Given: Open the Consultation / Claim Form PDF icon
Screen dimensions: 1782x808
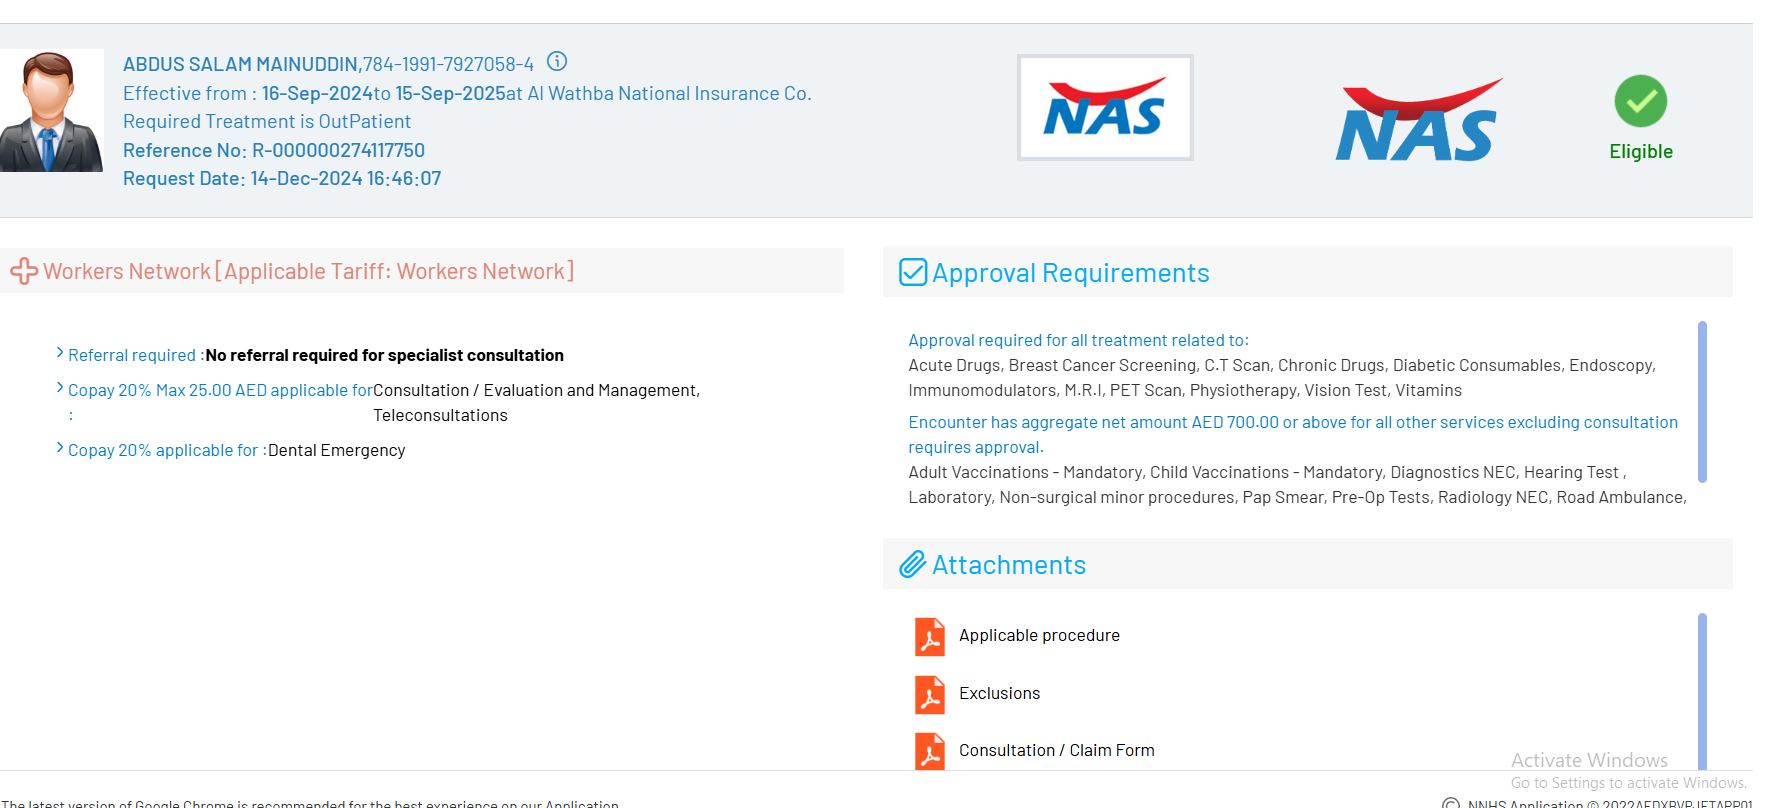Looking at the screenshot, I should [x=930, y=751].
